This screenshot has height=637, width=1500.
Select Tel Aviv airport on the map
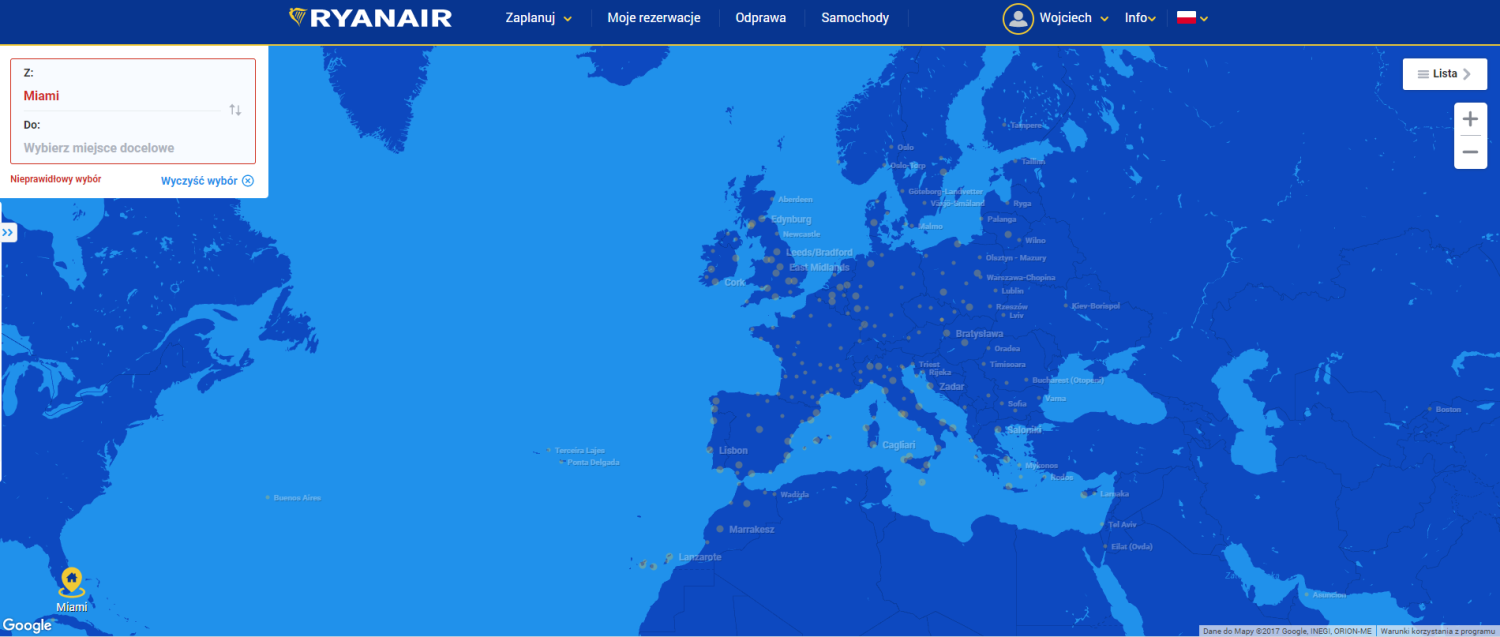[1122, 524]
